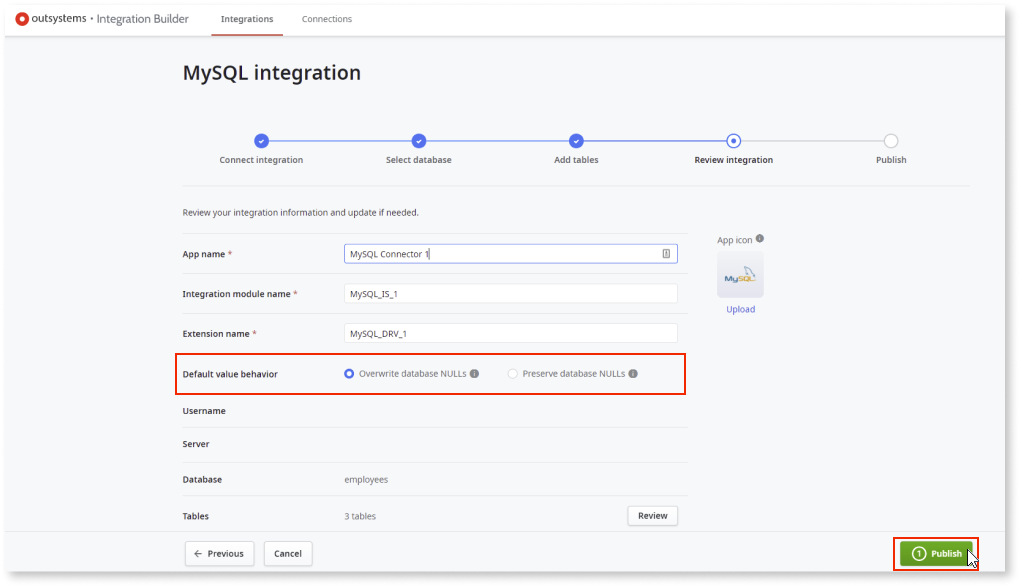Click Previous to go back a step
1020x587 pixels.
coord(219,553)
